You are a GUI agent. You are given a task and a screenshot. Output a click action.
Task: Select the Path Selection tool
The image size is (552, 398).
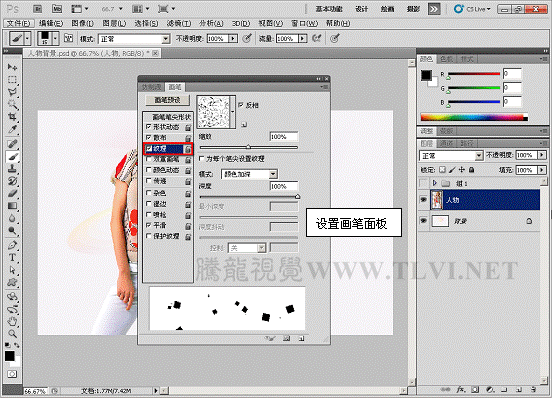12,270
